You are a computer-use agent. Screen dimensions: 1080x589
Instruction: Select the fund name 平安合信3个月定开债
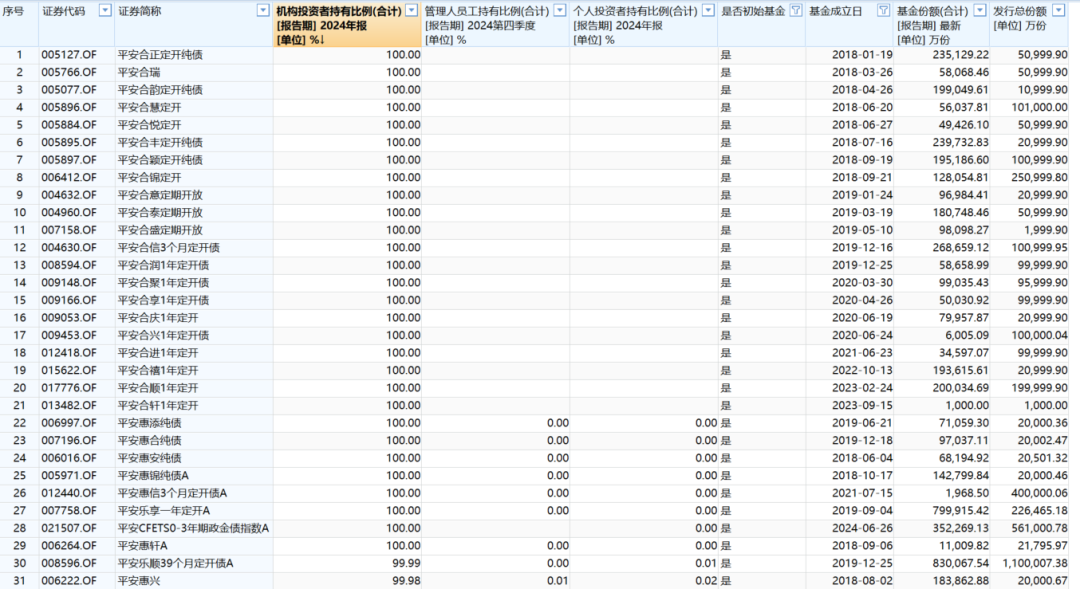169,247
